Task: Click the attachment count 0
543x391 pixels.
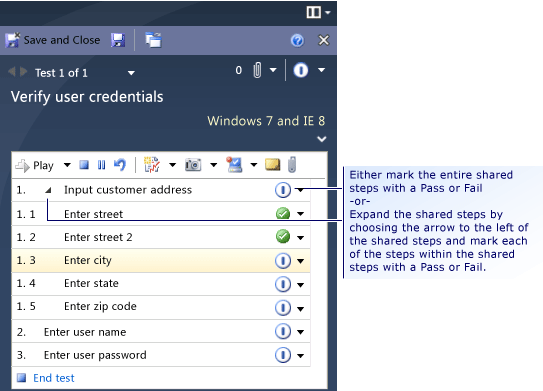Action: pyautogui.click(x=239, y=70)
